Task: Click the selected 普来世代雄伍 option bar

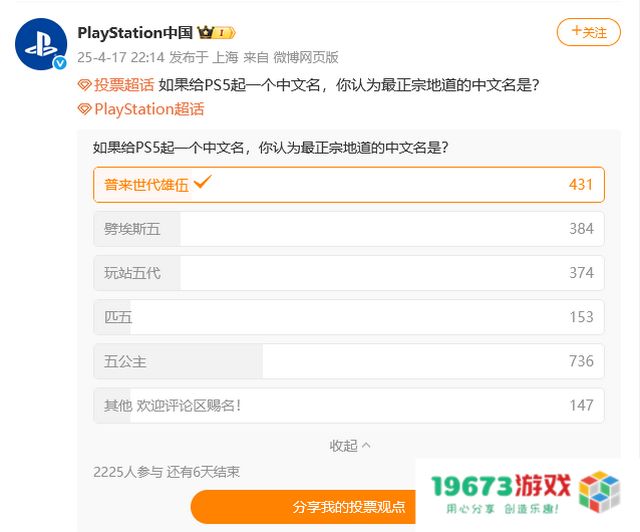Action: 349,185
